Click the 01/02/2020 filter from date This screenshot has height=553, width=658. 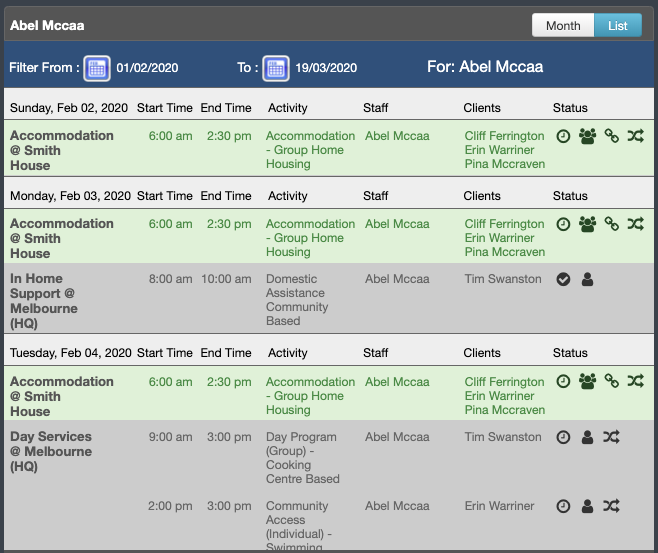[147, 68]
